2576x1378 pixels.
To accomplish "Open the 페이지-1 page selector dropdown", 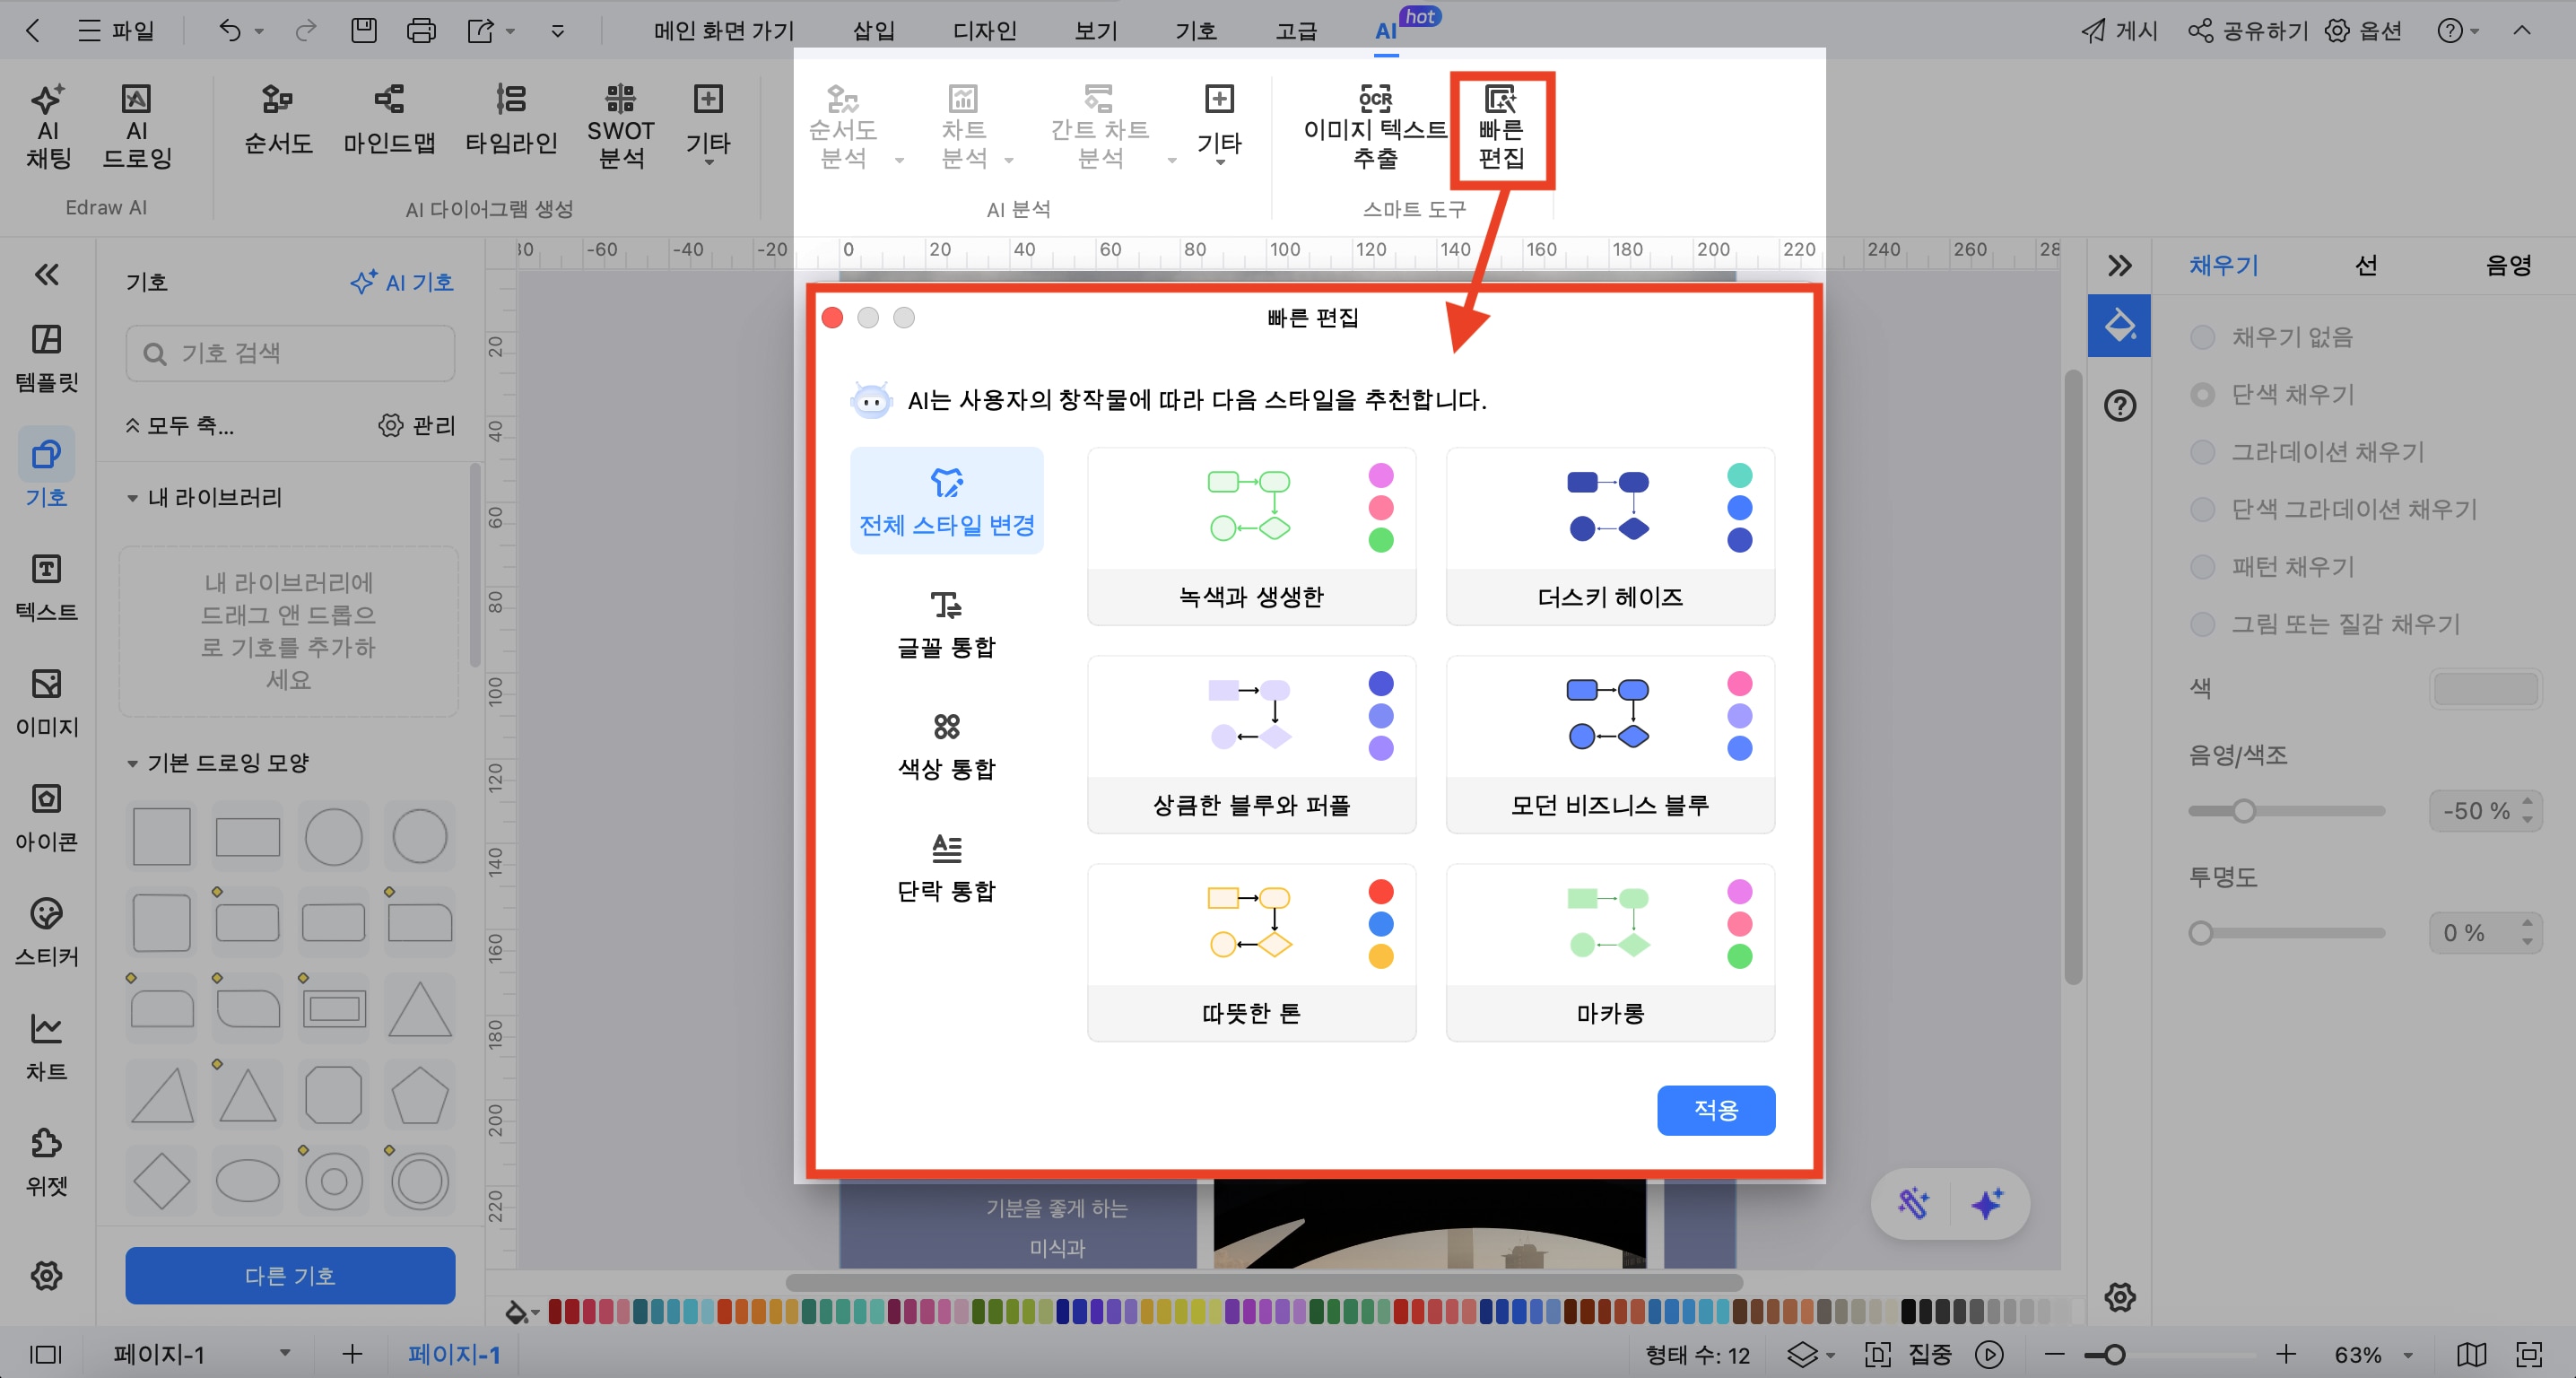I will click(x=285, y=1354).
